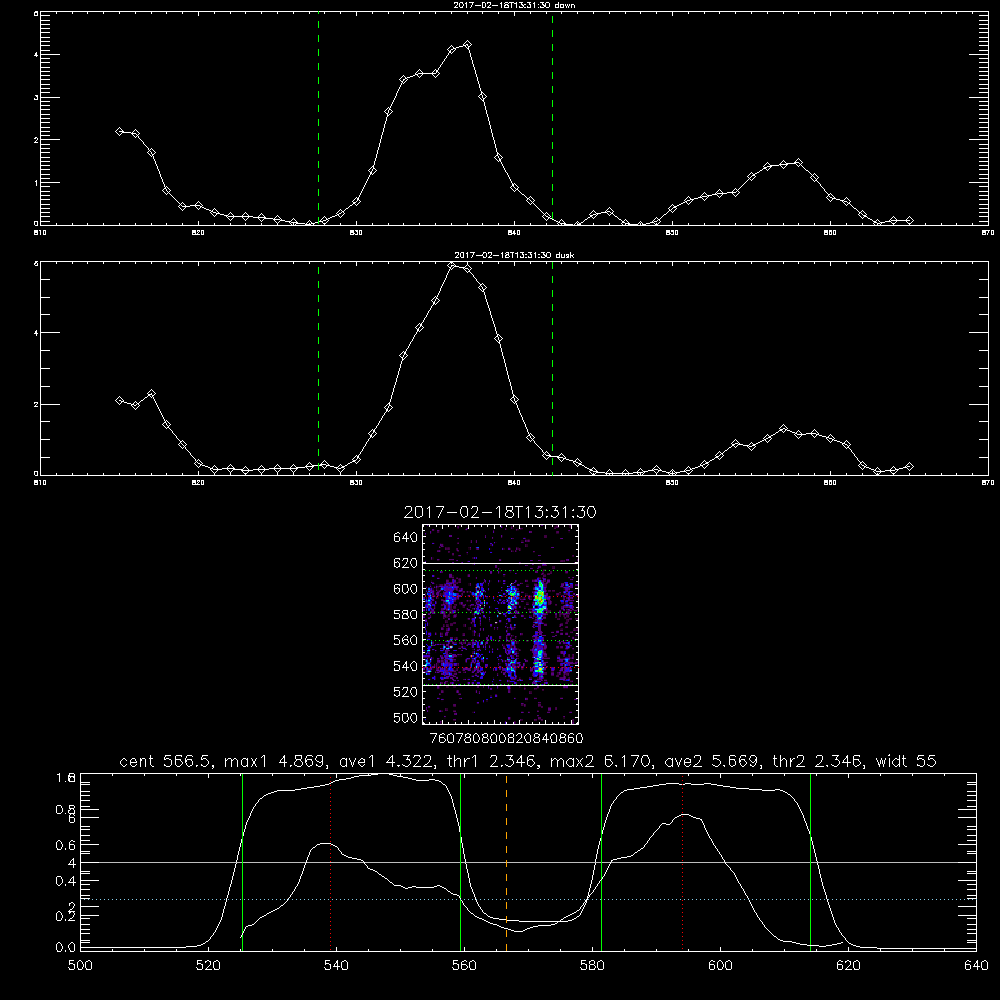Click the right green dashed line in the dusk plot
The height and width of the screenshot is (1000, 1000).
pos(552,368)
